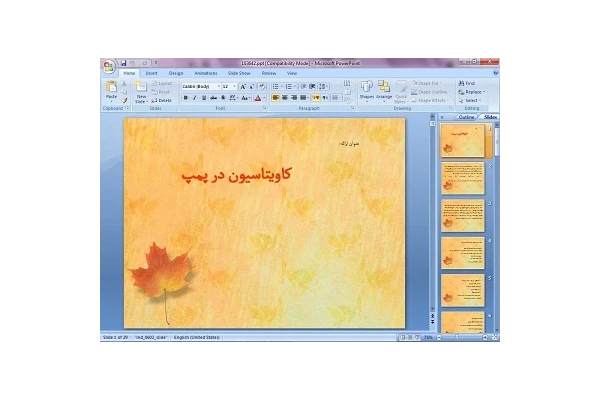Reset the slide layout

pyautogui.click(x=161, y=92)
